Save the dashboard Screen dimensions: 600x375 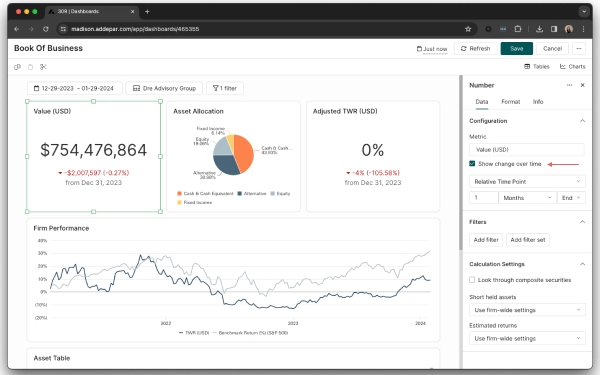pyautogui.click(x=517, y=49)
